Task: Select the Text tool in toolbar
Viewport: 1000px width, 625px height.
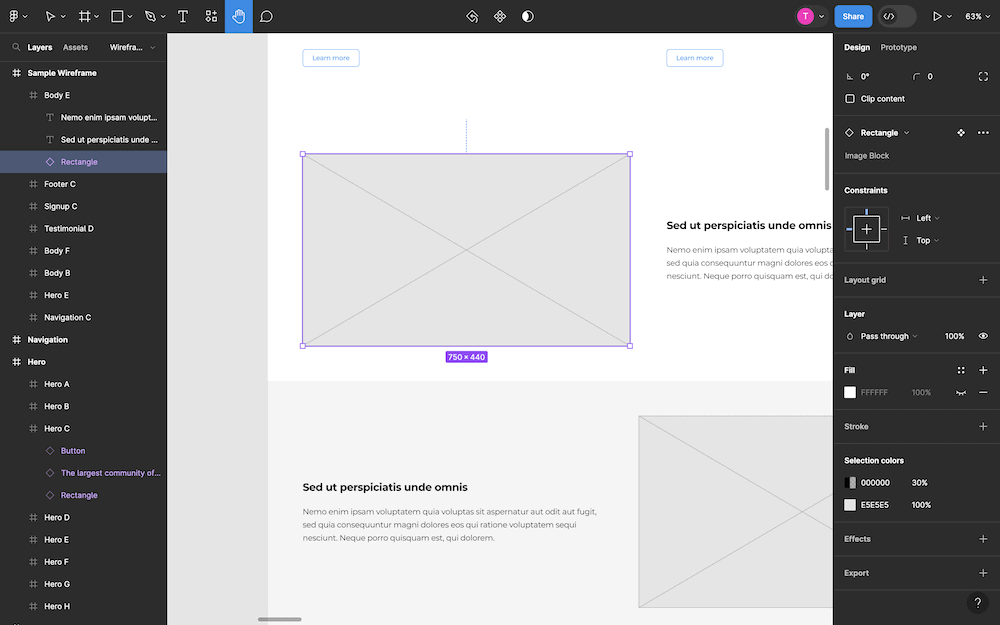Action: pyautogui.click(x=183, y=16)
